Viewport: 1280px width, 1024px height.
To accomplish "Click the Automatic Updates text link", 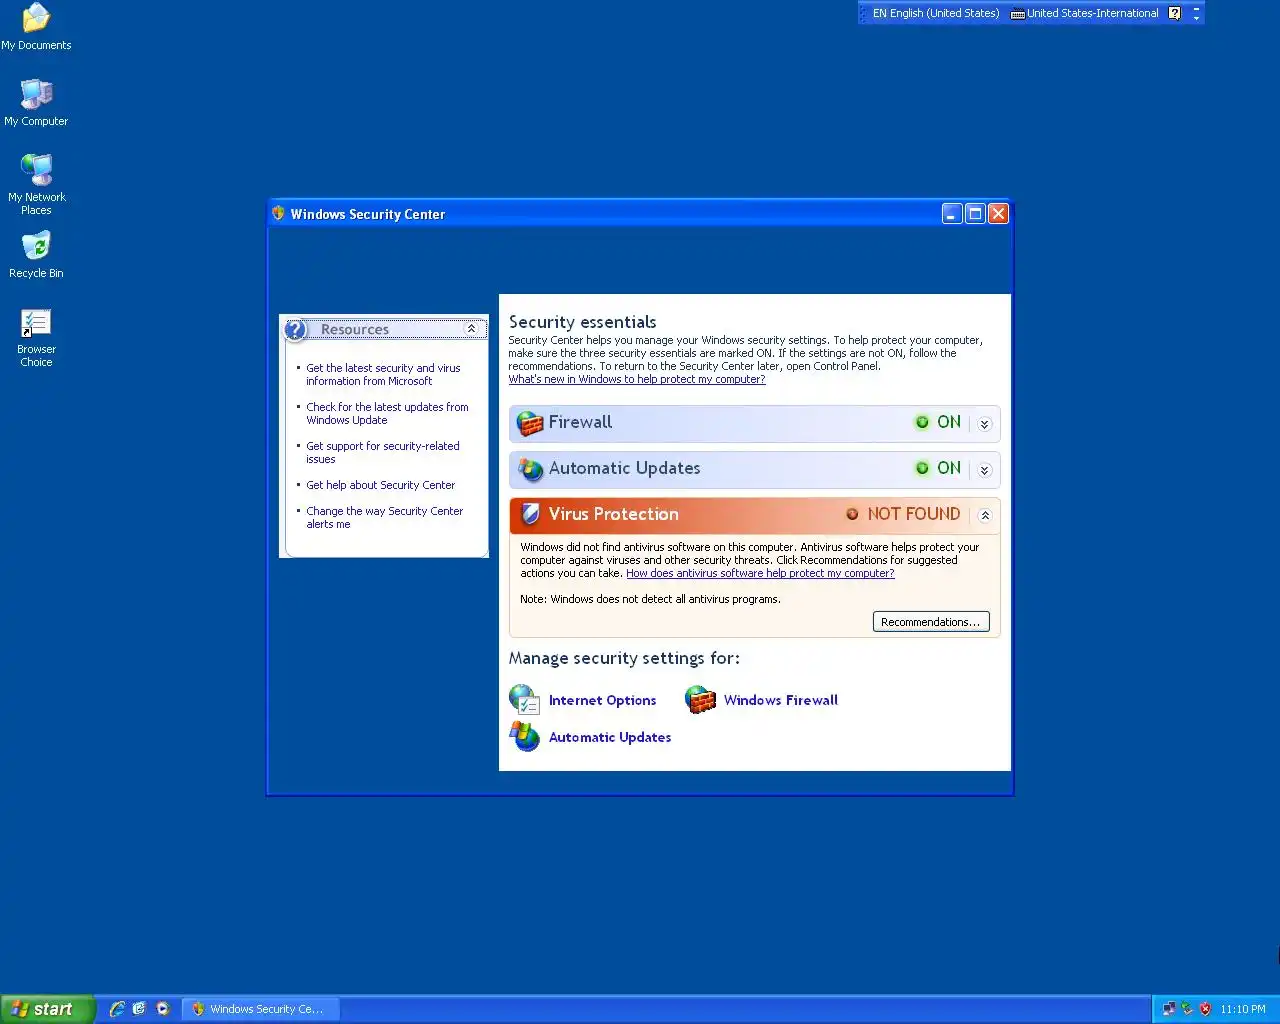I will (610, 737).
